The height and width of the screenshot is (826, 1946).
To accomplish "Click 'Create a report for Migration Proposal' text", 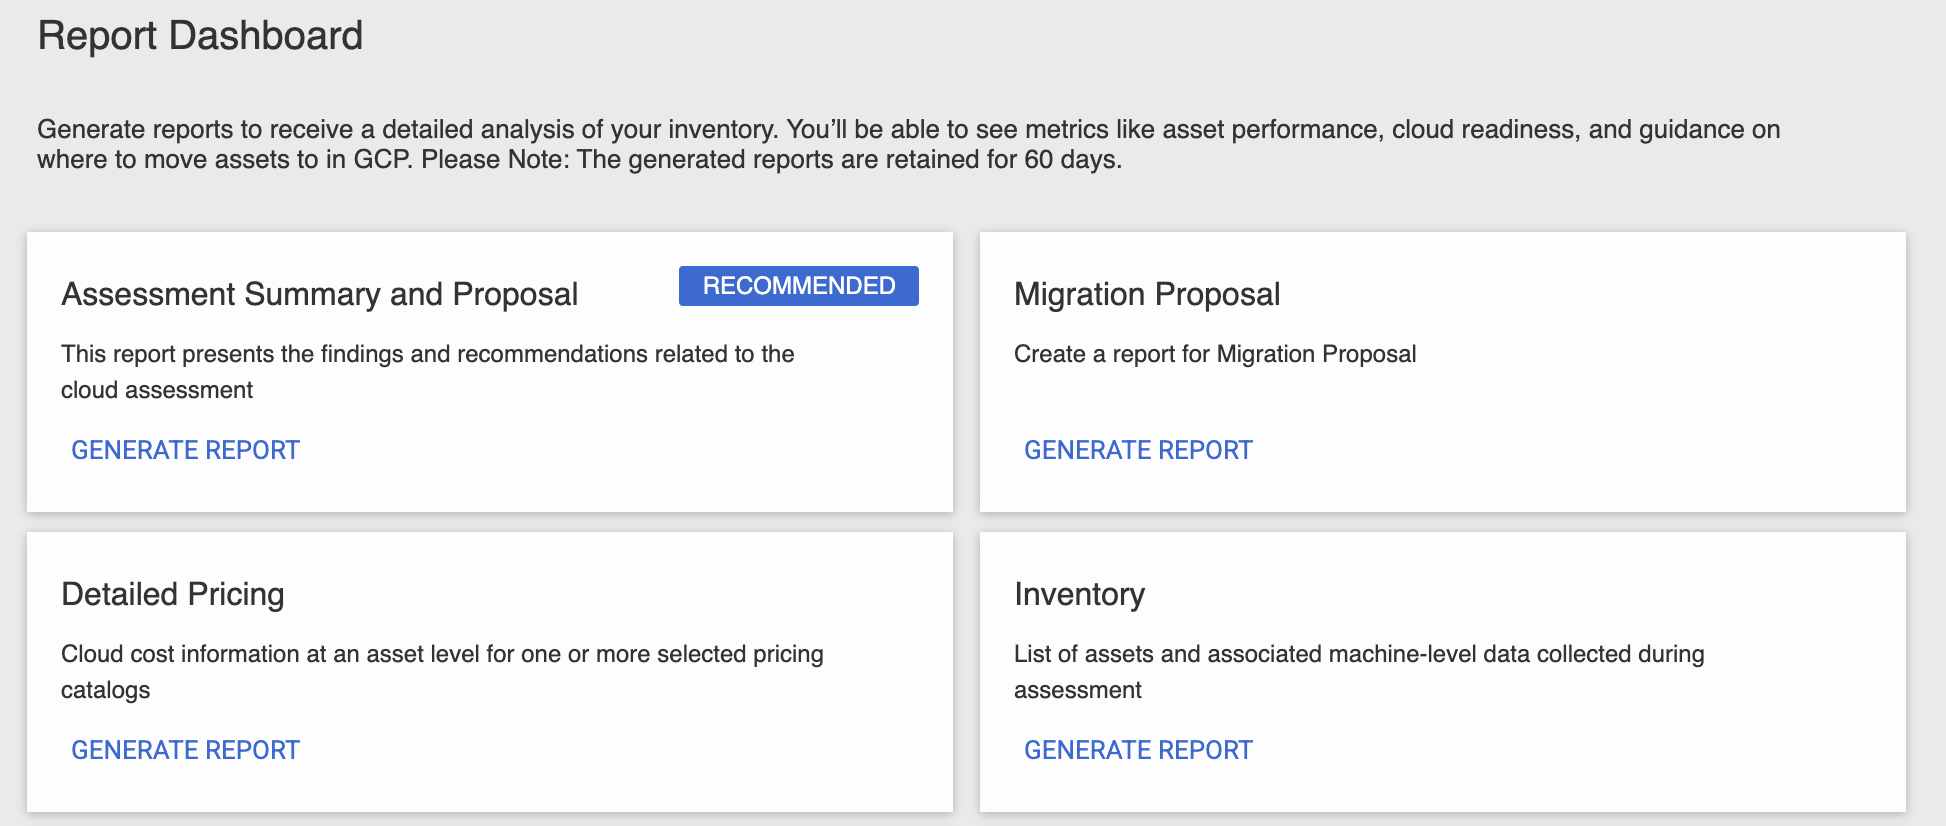I will click(x=1215, y=354).
